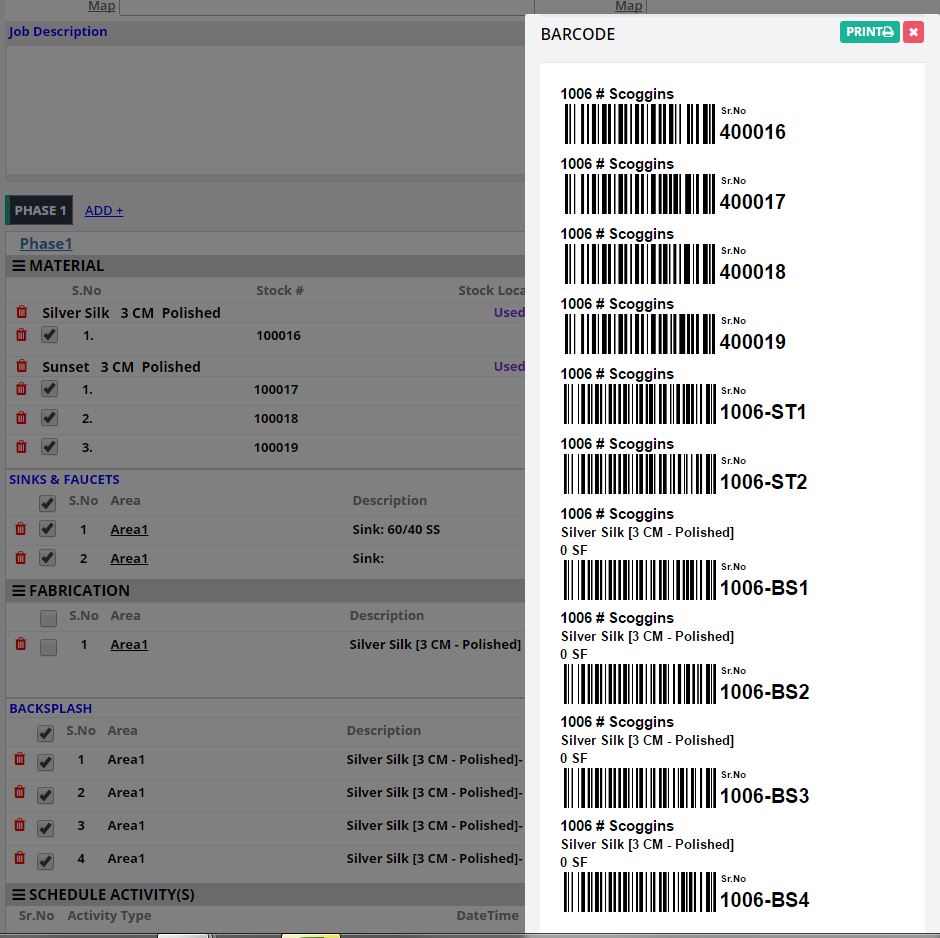
Task: Open the Phase1 link
Action: [x=46, y=243]
